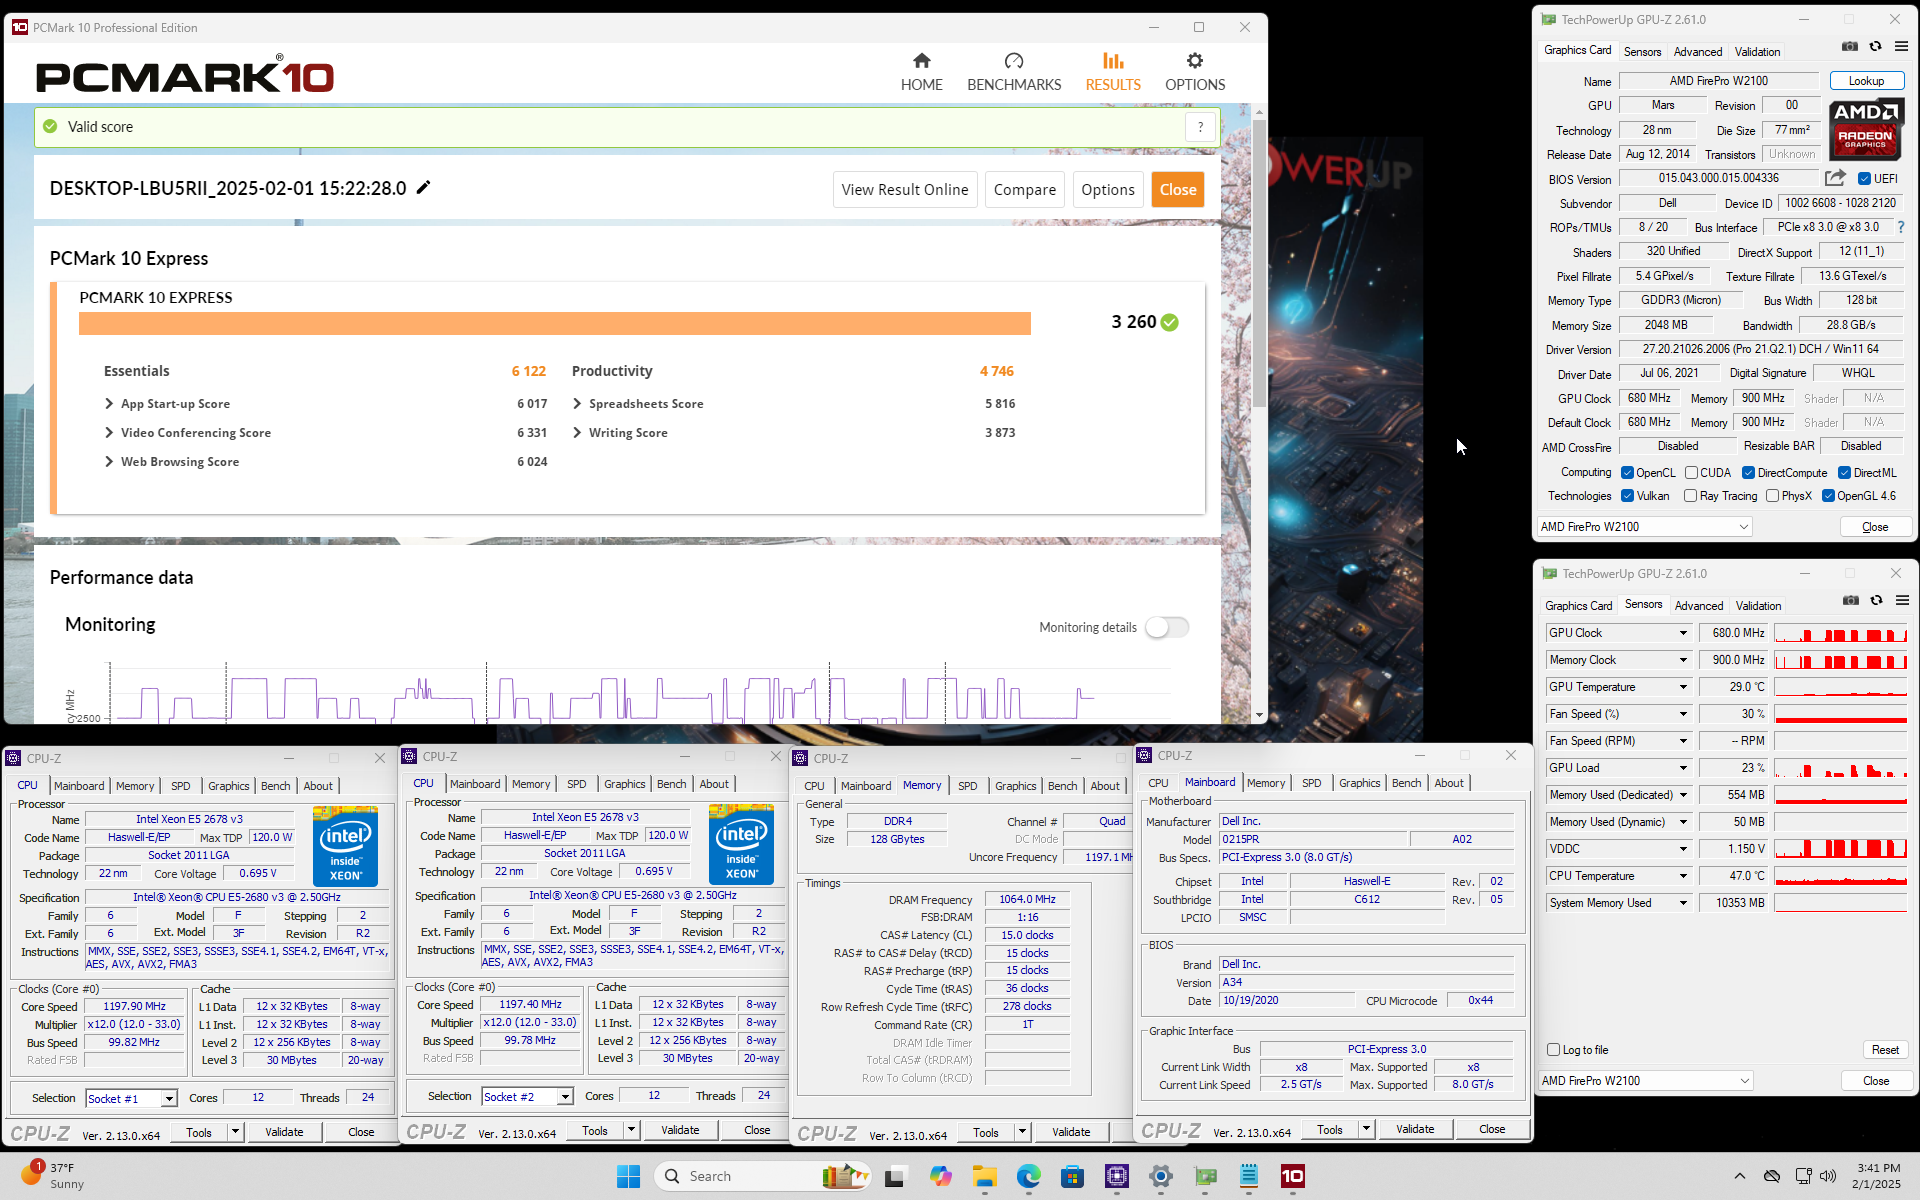Toggle Ray Tracing checkbox in GPU-Z
This screenshot has width=1920, height=1200.
point(1691,496)
